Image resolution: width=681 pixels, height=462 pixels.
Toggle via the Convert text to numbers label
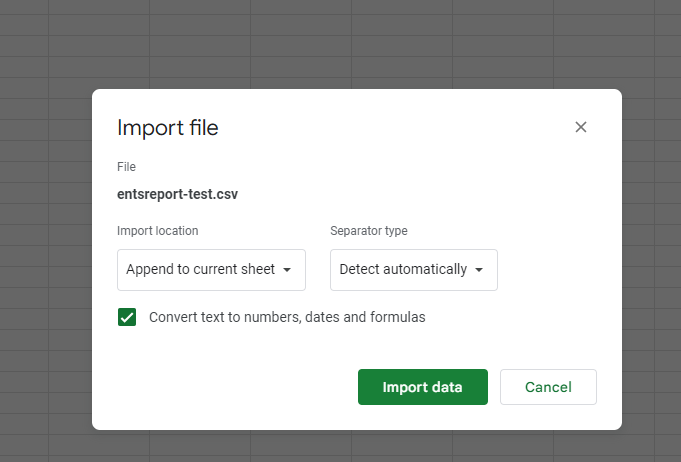click(287, 317)
